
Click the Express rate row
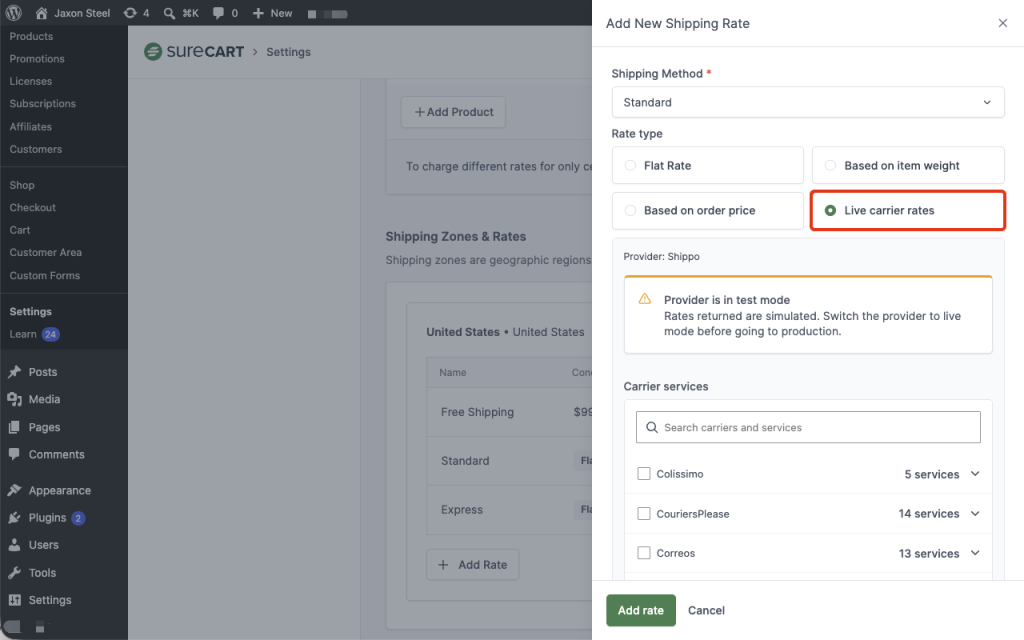coord(509,509)
